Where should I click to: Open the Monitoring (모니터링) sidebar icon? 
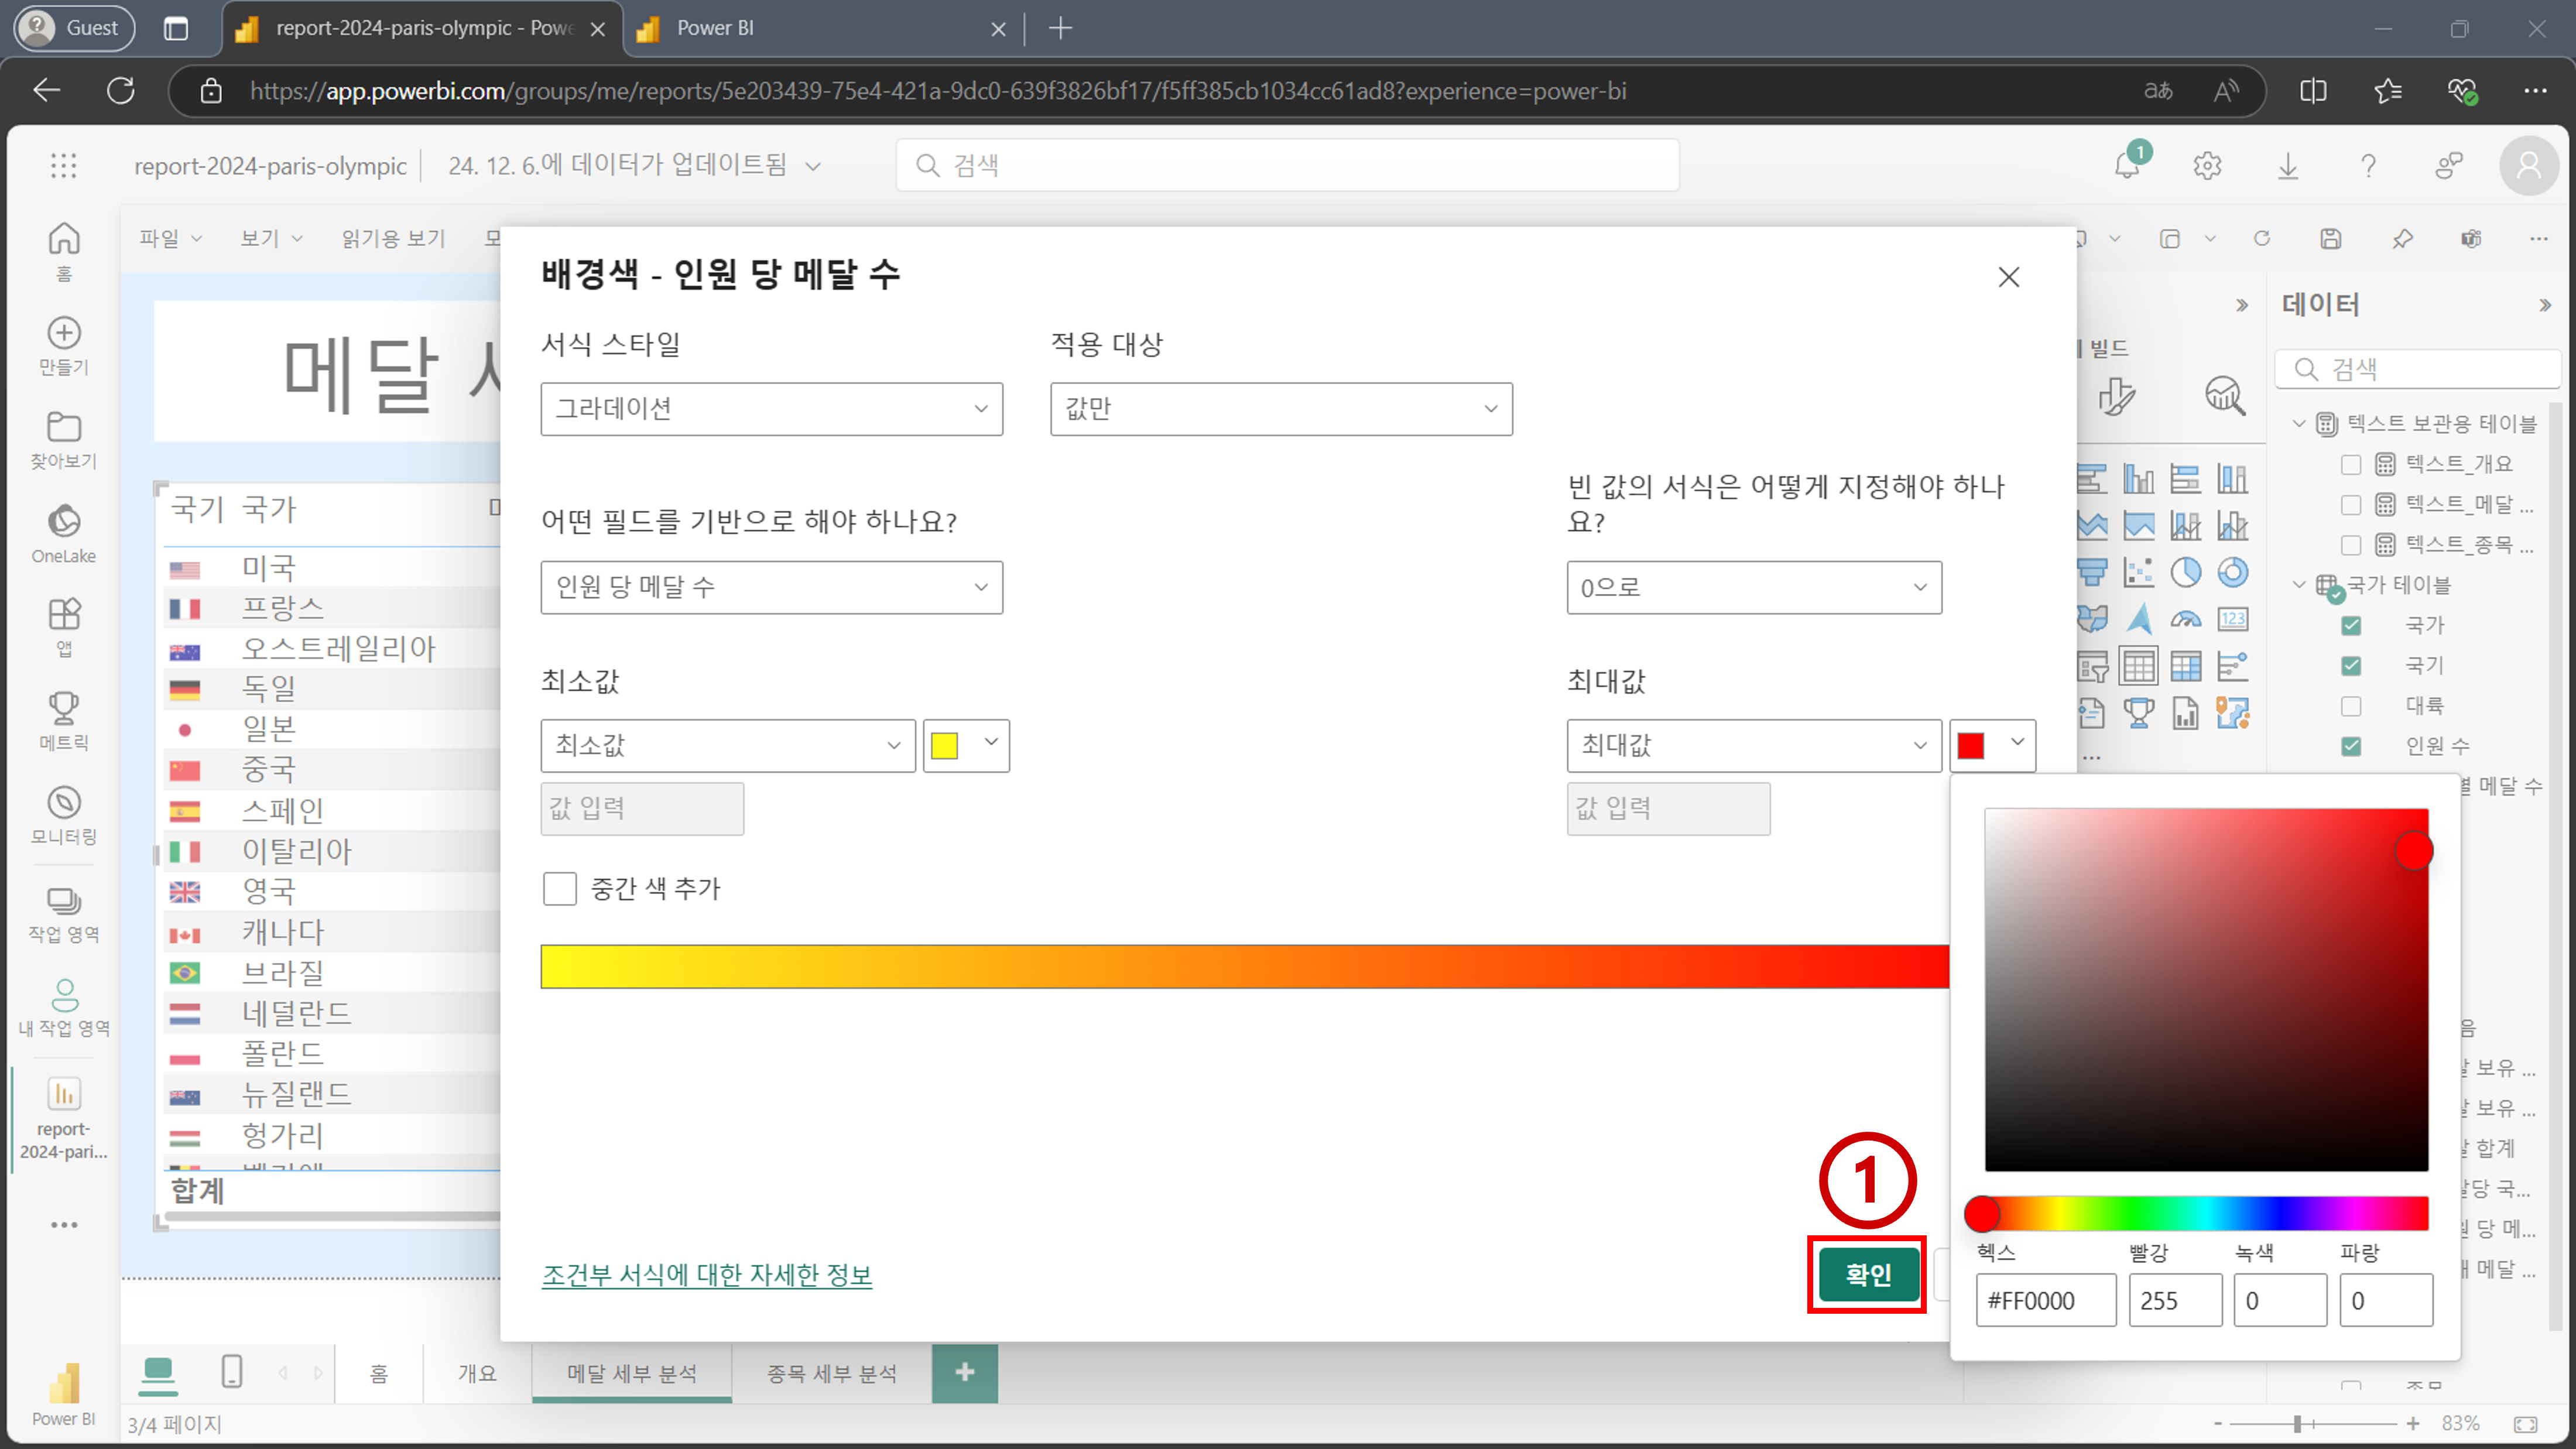click(x=64, y=815)
